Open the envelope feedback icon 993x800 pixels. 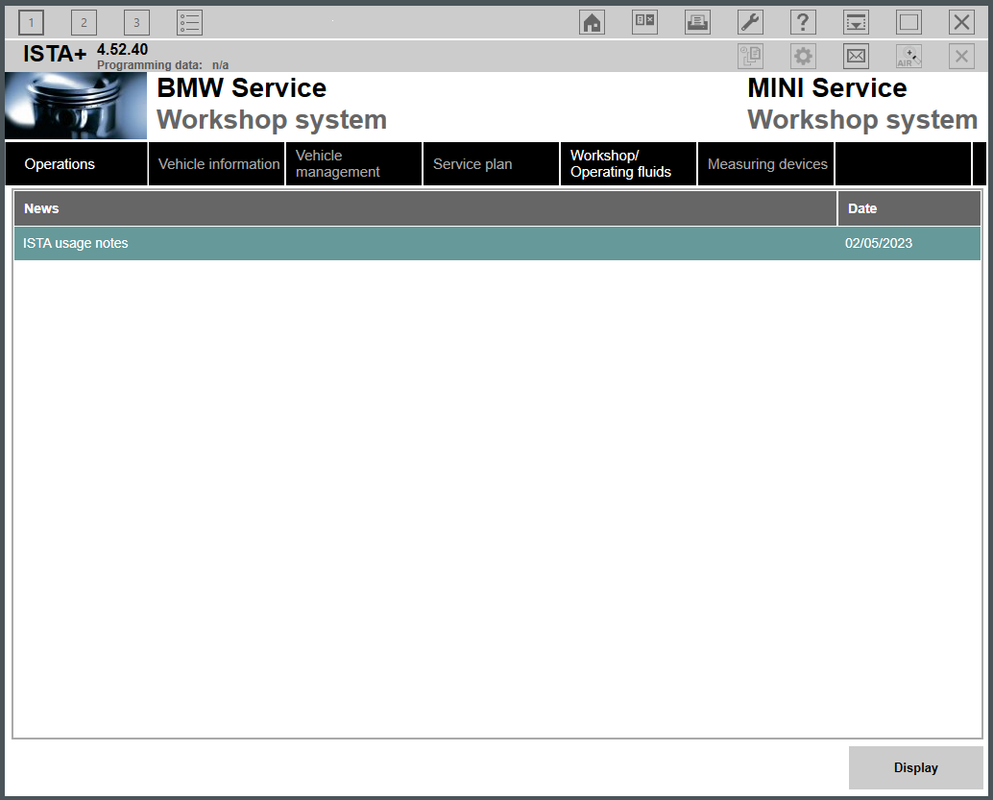(x=856, y=56)
